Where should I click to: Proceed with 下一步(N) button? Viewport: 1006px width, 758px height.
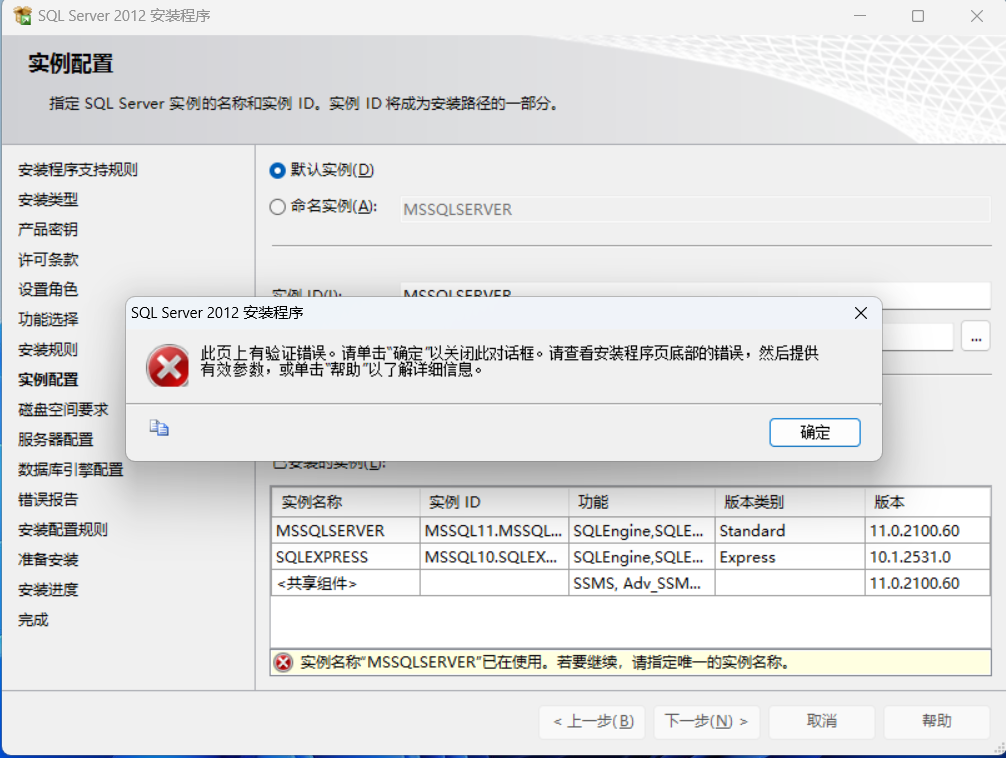[x=706, y=721]
